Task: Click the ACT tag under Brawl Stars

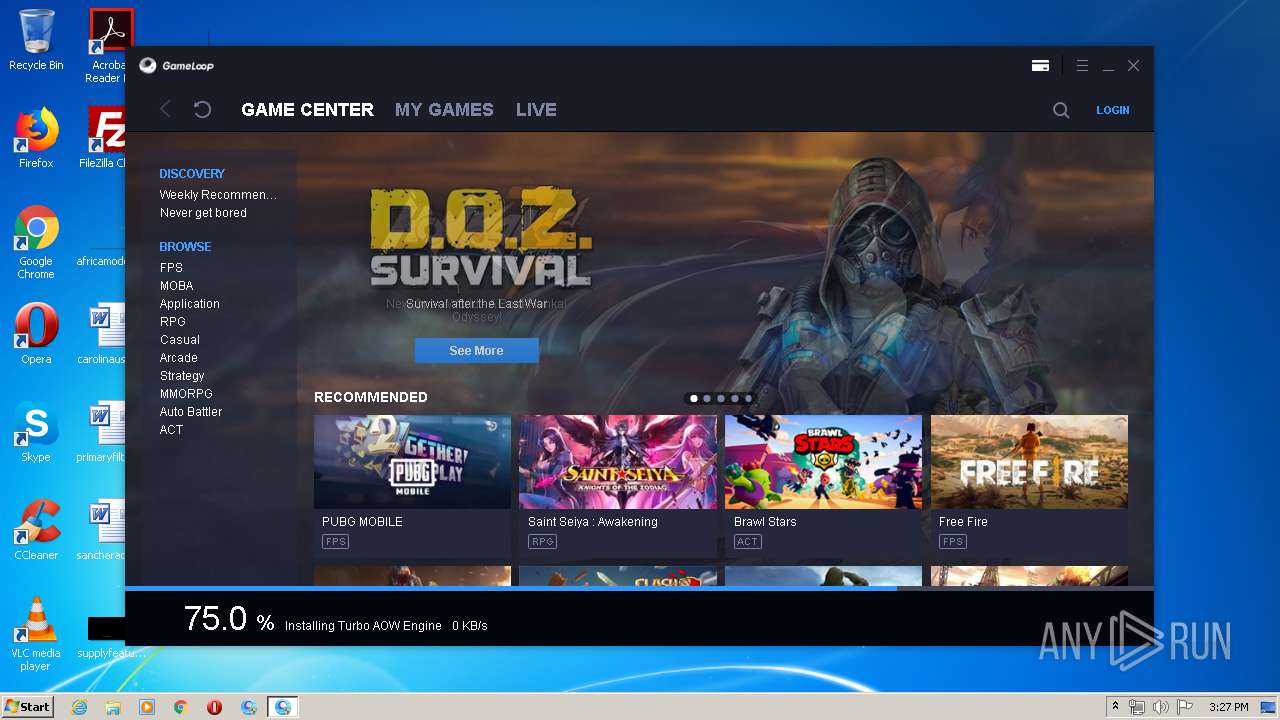Action: click(748, 542)
